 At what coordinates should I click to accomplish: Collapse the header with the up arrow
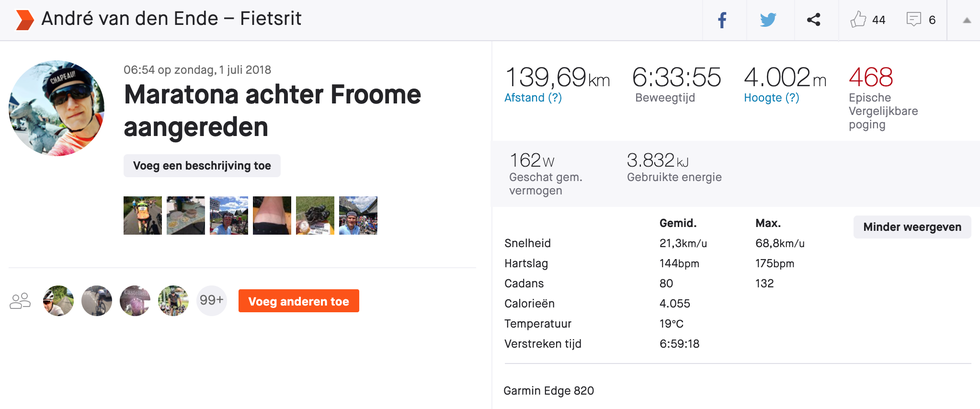(966, 20)
